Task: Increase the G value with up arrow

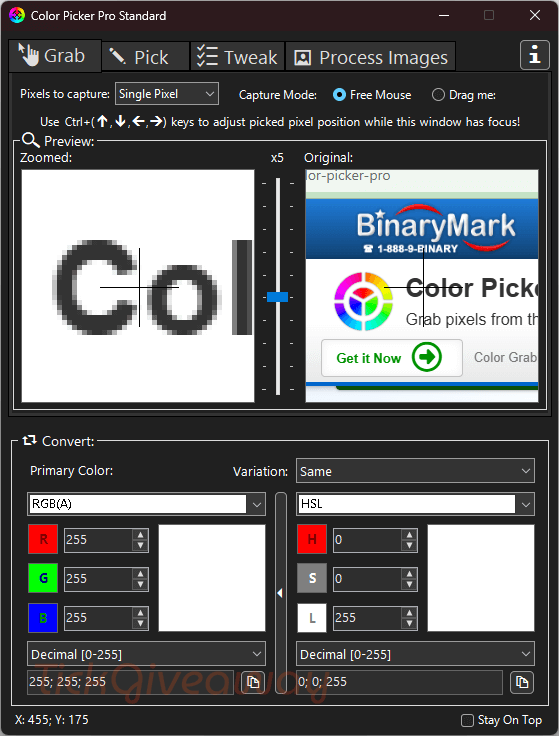Action: click(x=140, y=574)
